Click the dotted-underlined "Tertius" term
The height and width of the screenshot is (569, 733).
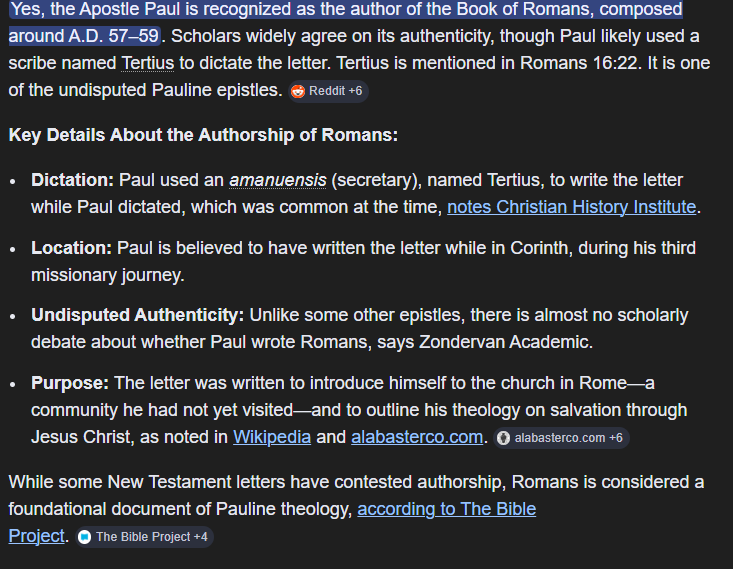point(147,63)
